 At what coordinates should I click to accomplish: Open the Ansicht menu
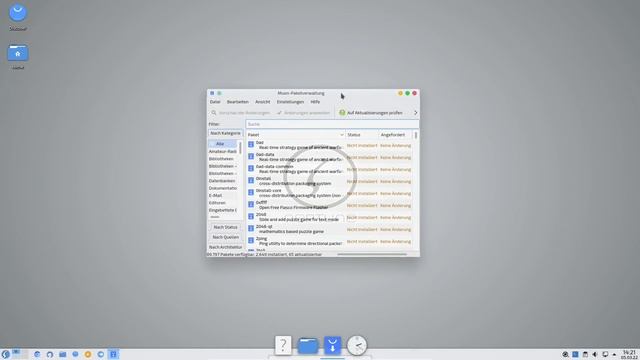coord(262,102)
